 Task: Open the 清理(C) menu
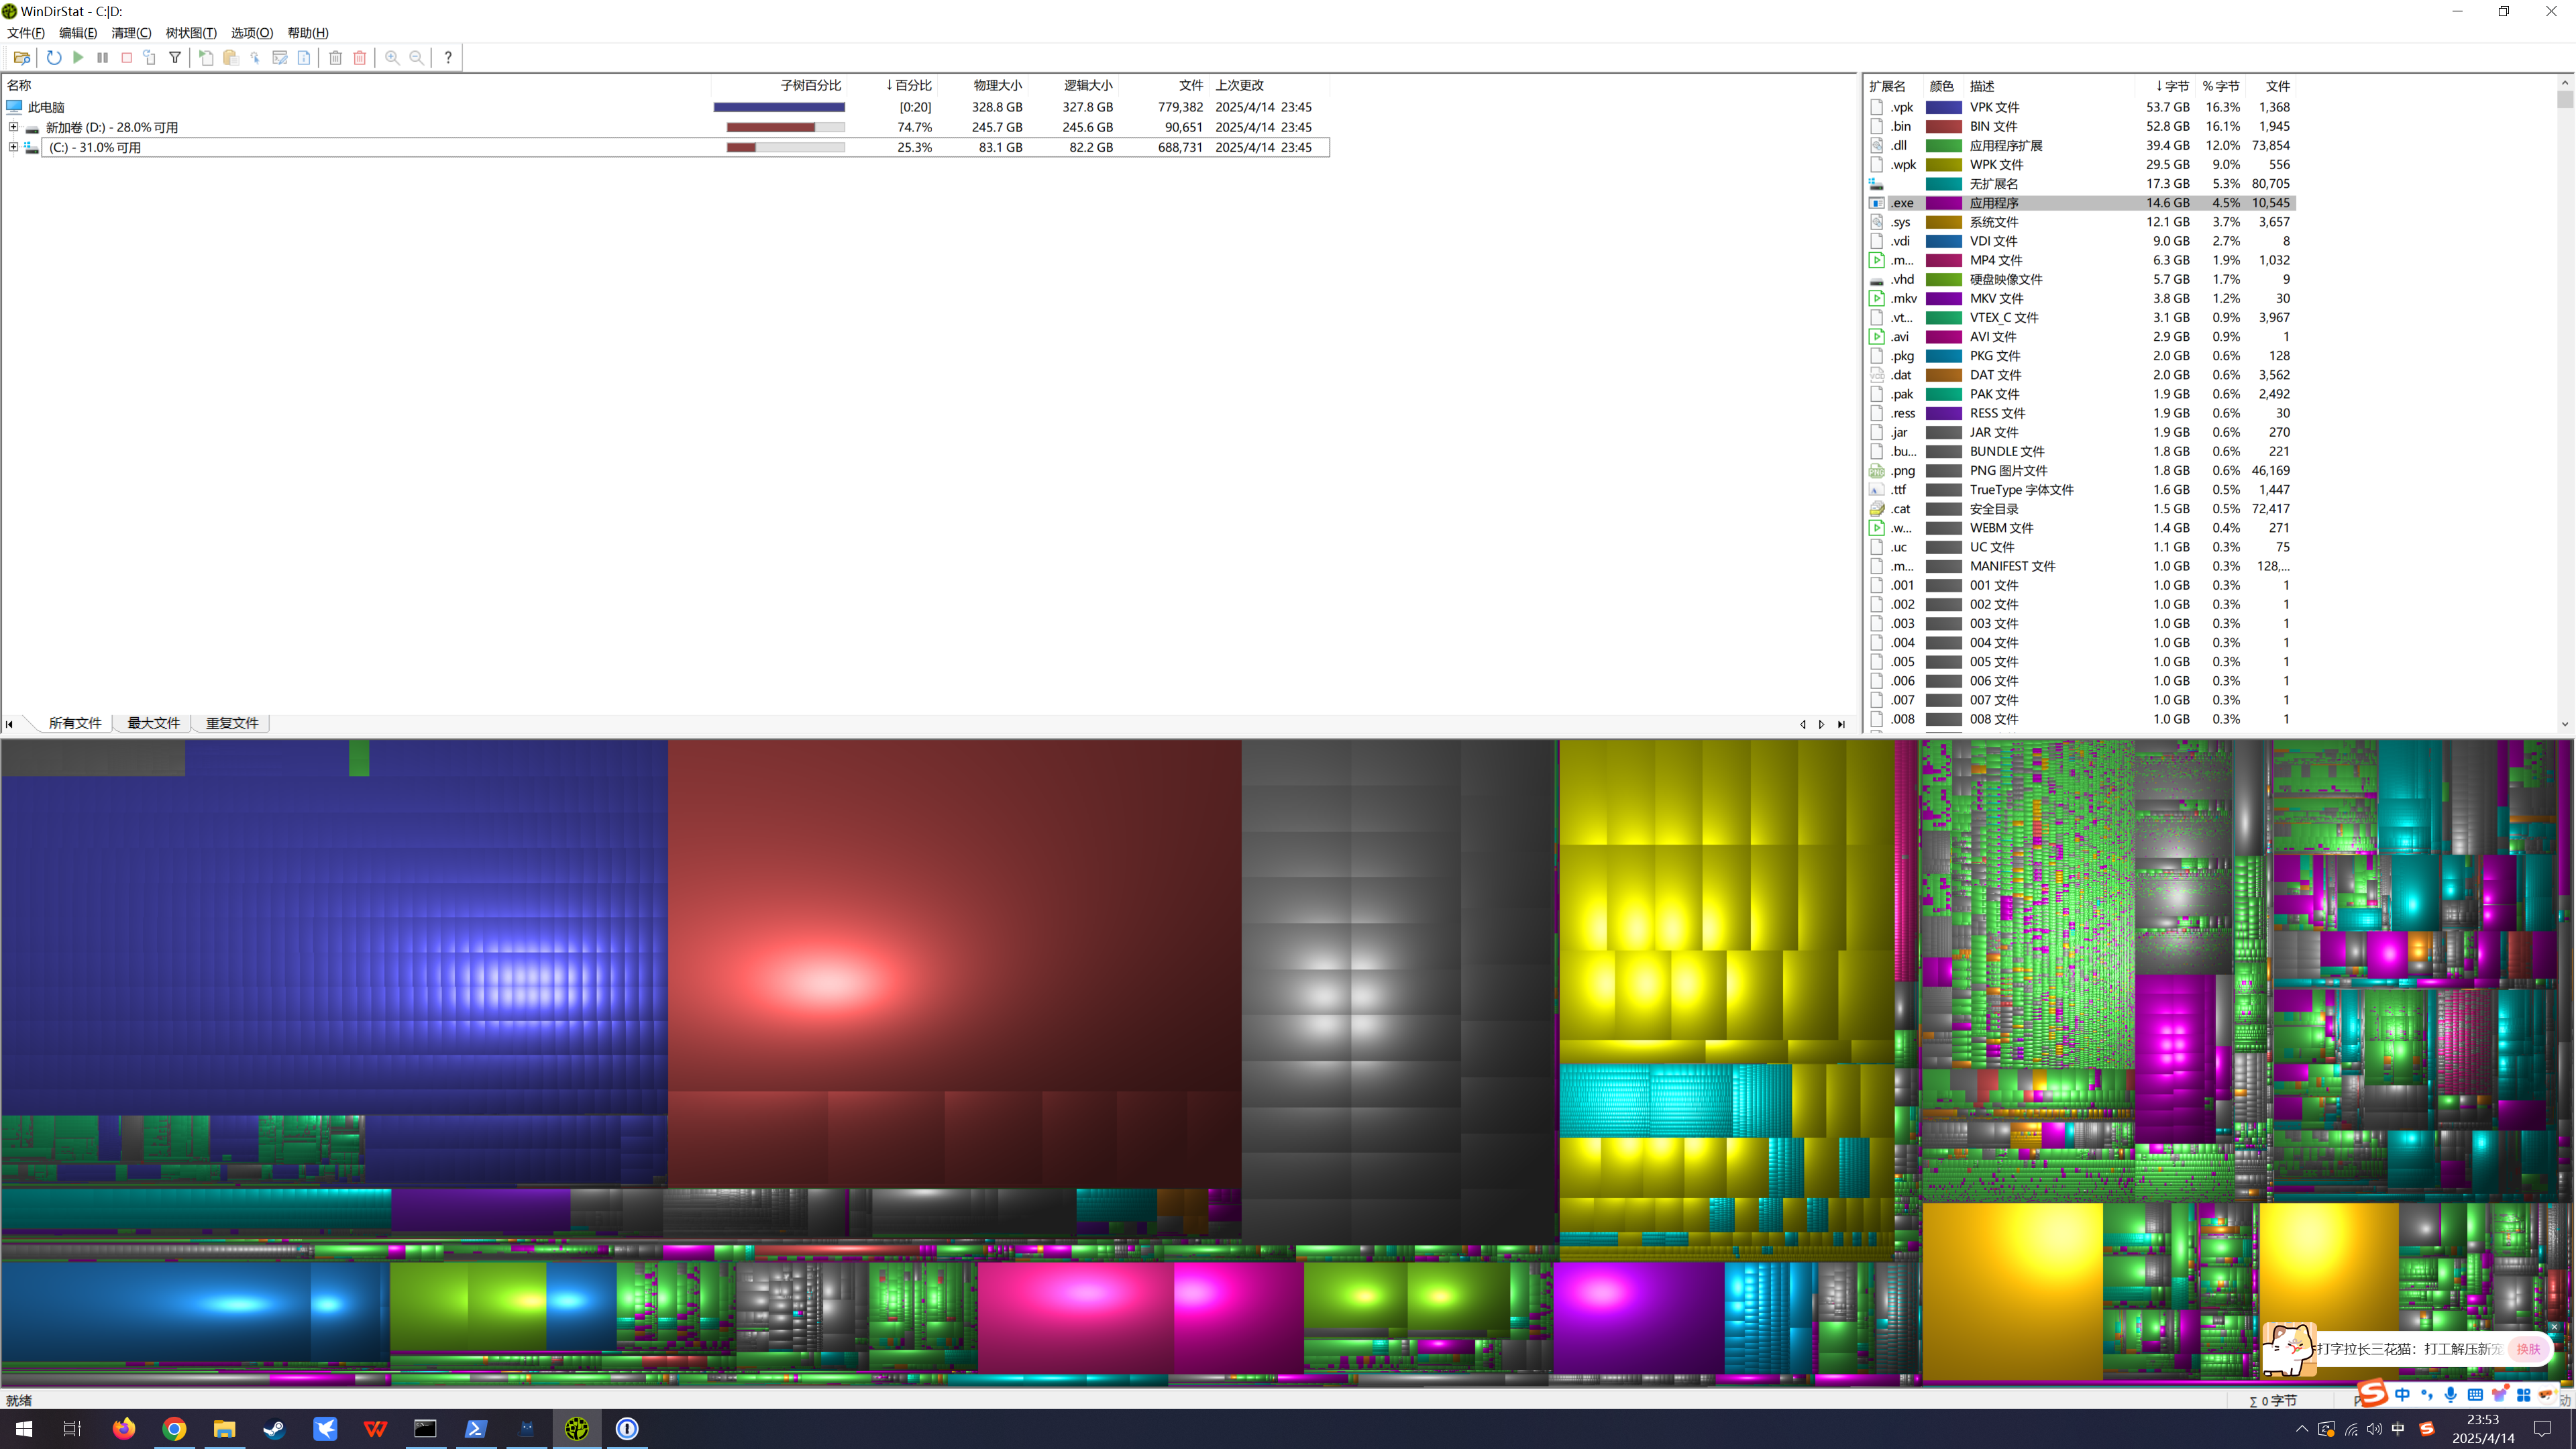coord(131,33)
